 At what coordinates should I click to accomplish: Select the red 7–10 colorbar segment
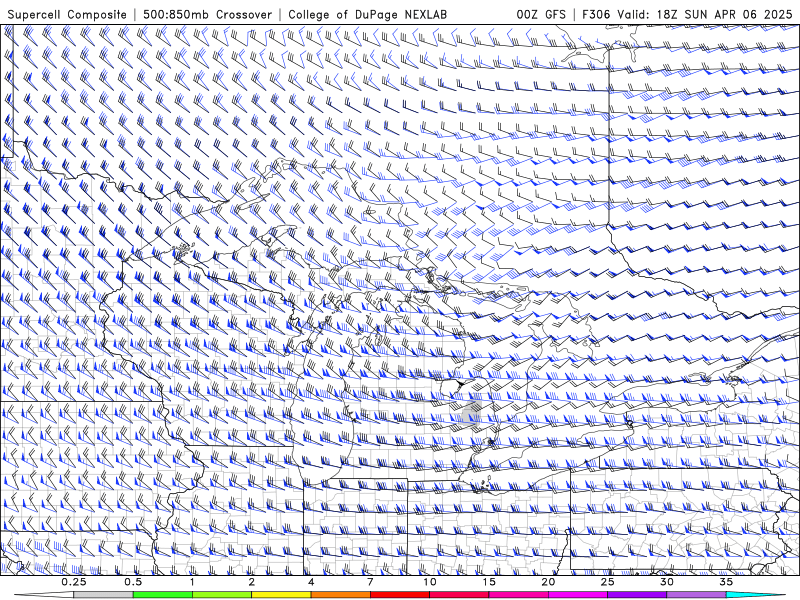(x=399, y=595)
